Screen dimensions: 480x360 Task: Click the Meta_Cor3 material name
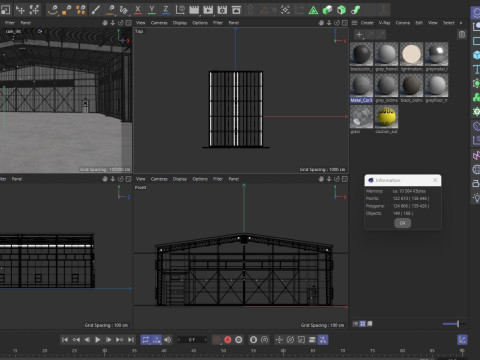[x=361, y=100]
